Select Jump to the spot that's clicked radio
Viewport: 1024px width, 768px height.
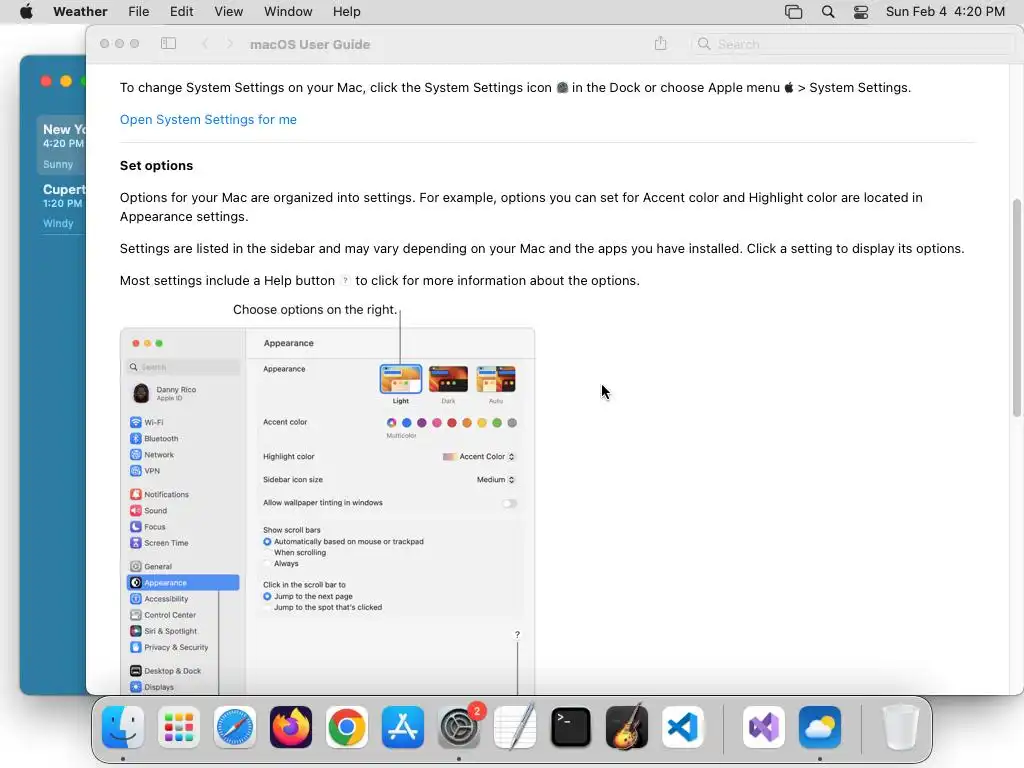point(267,607)
